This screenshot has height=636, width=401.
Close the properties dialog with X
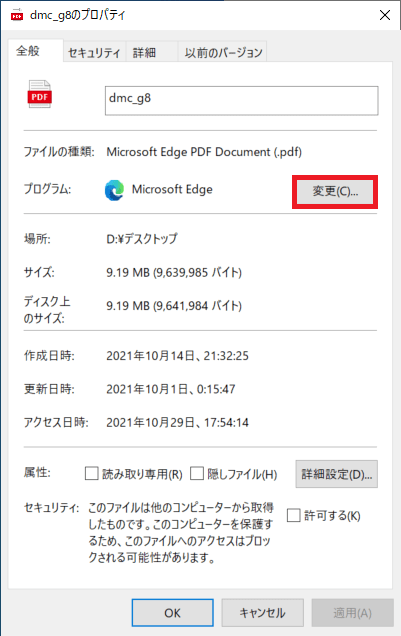(x=385, y=15)
